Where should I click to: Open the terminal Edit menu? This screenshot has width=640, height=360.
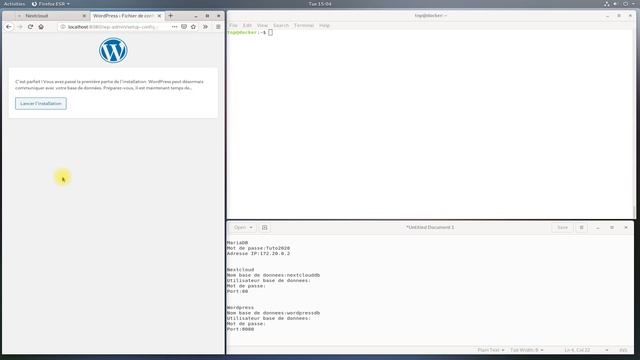[247, 25]
